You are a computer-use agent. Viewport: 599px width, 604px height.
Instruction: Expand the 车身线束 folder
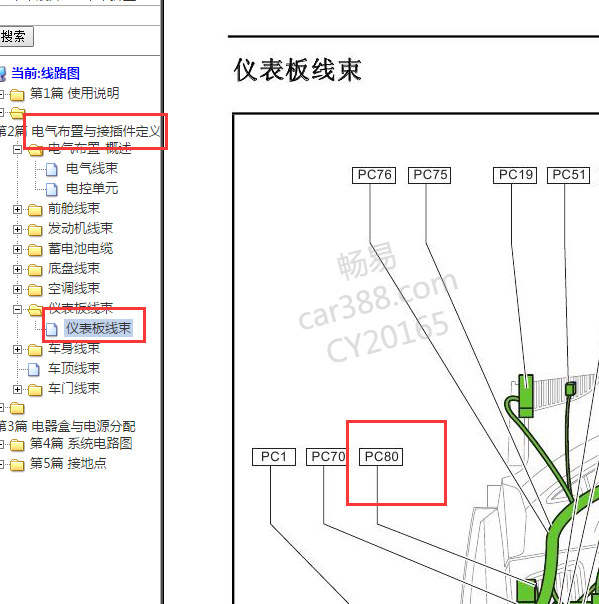point(17,349)
